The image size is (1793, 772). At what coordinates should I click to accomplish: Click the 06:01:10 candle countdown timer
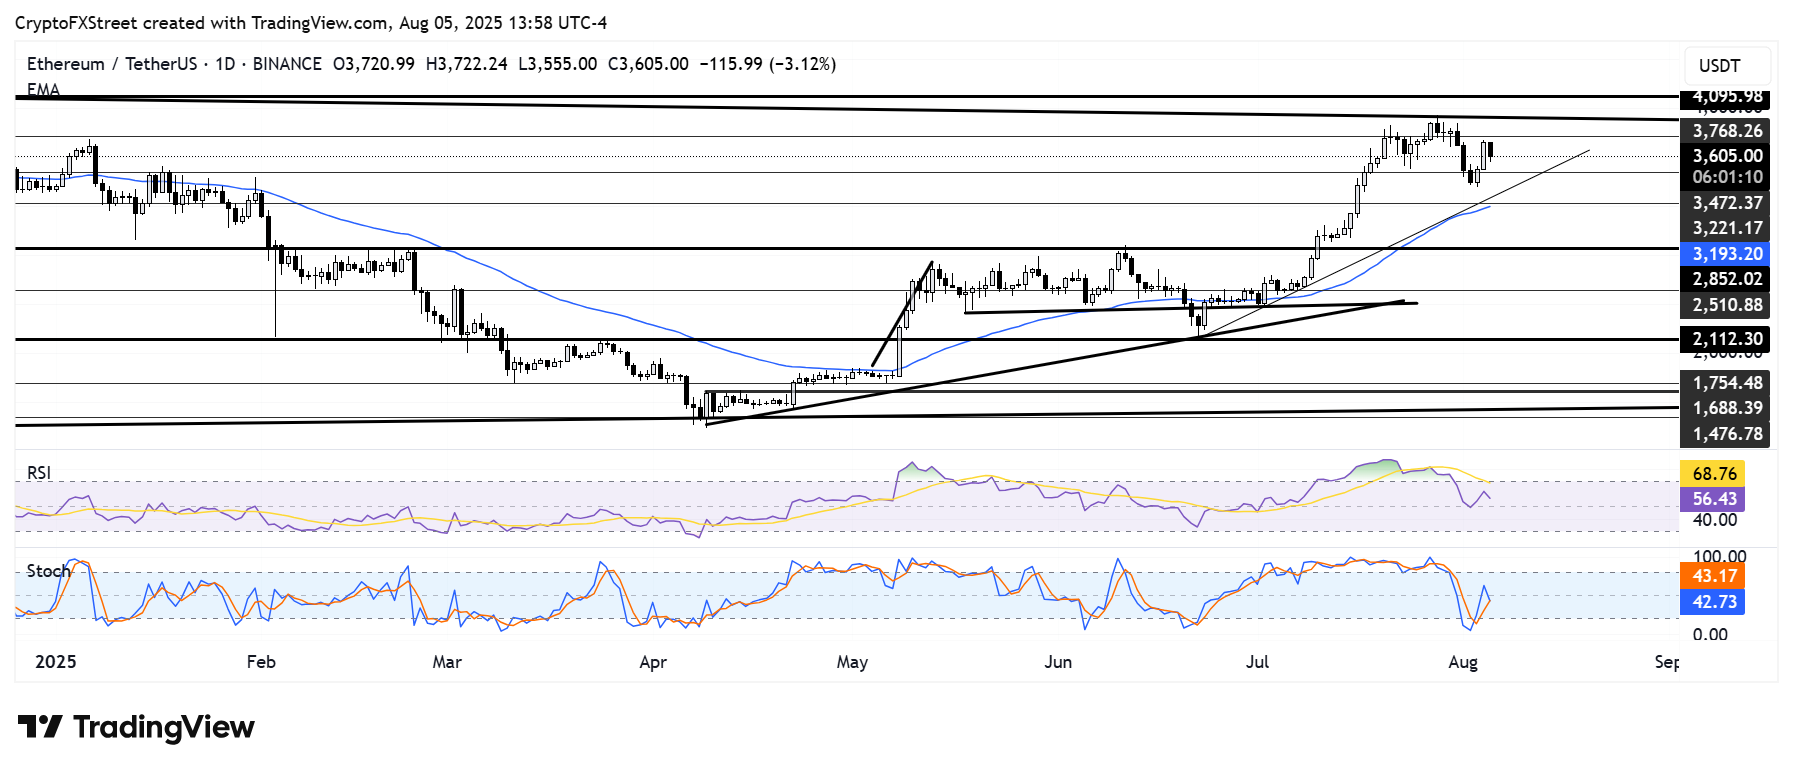coord(1726,177)
